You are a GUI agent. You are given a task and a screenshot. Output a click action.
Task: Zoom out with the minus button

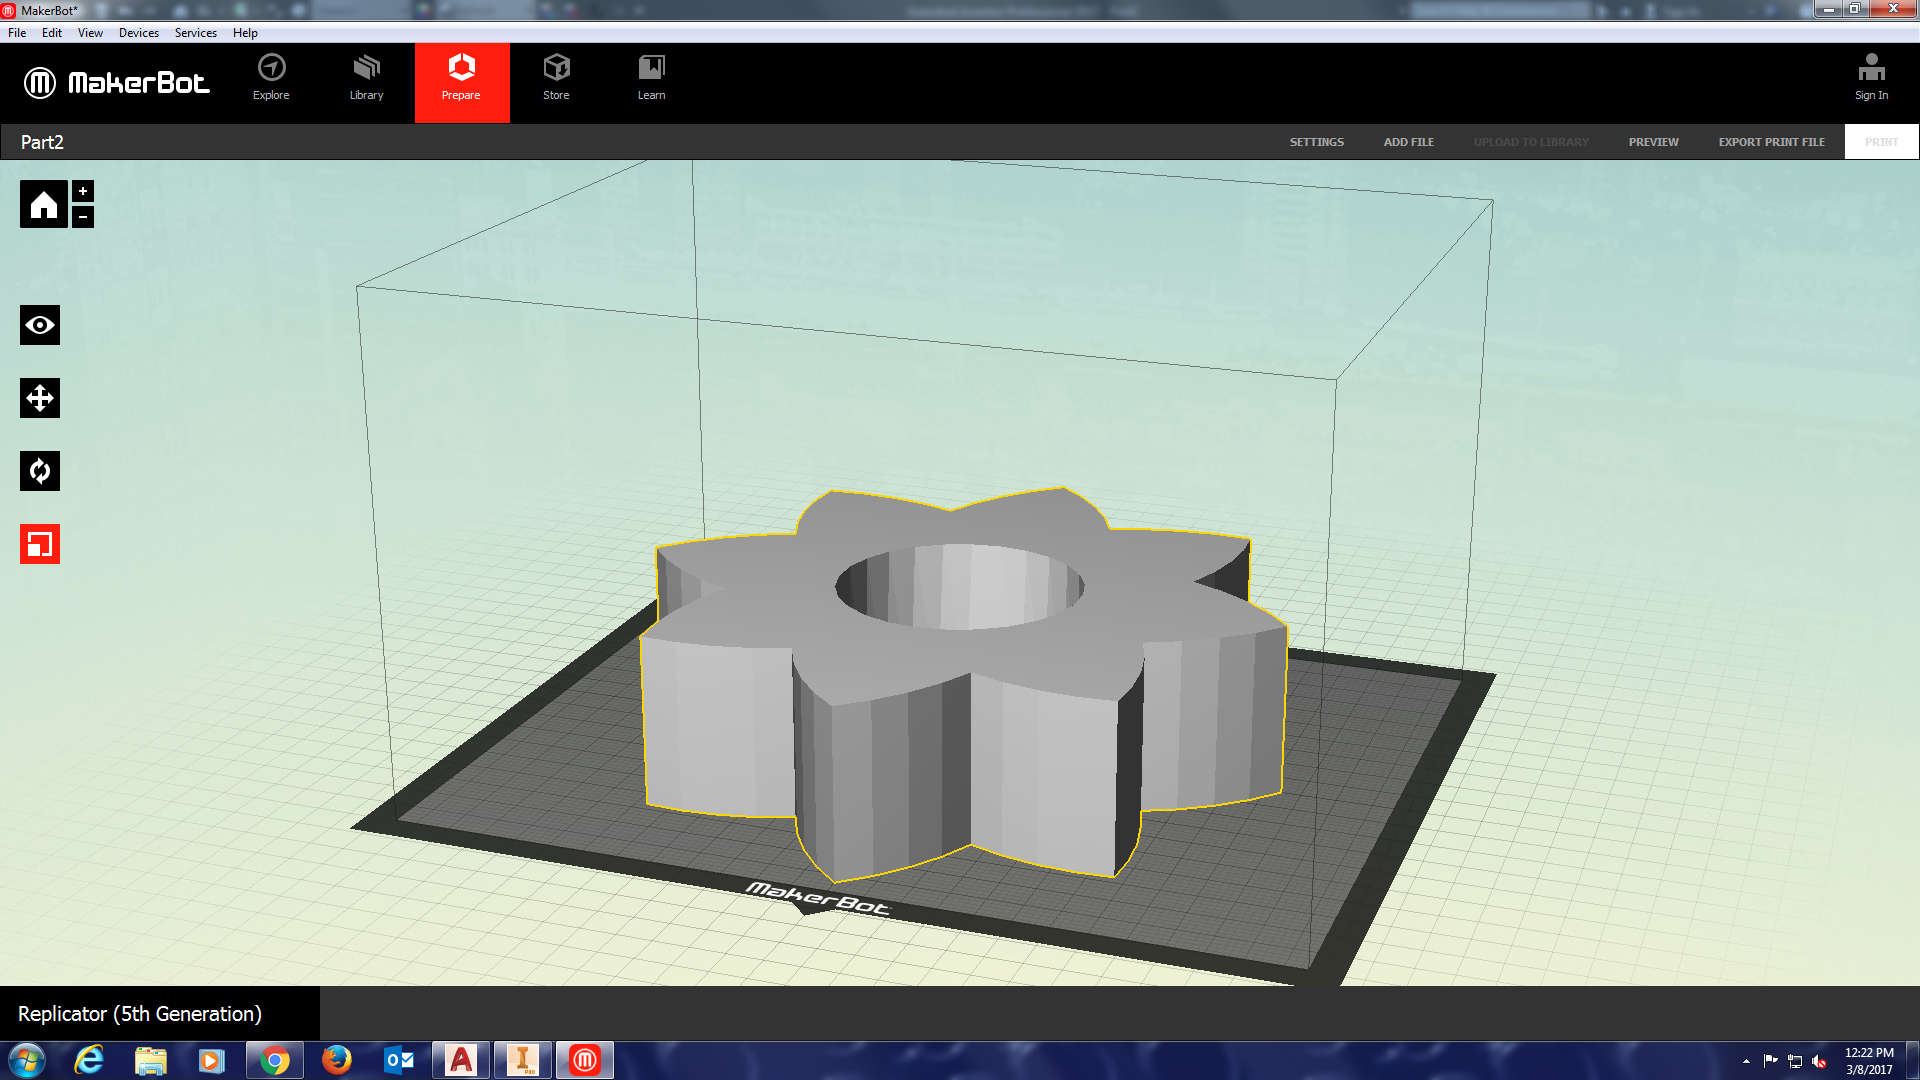83,216
